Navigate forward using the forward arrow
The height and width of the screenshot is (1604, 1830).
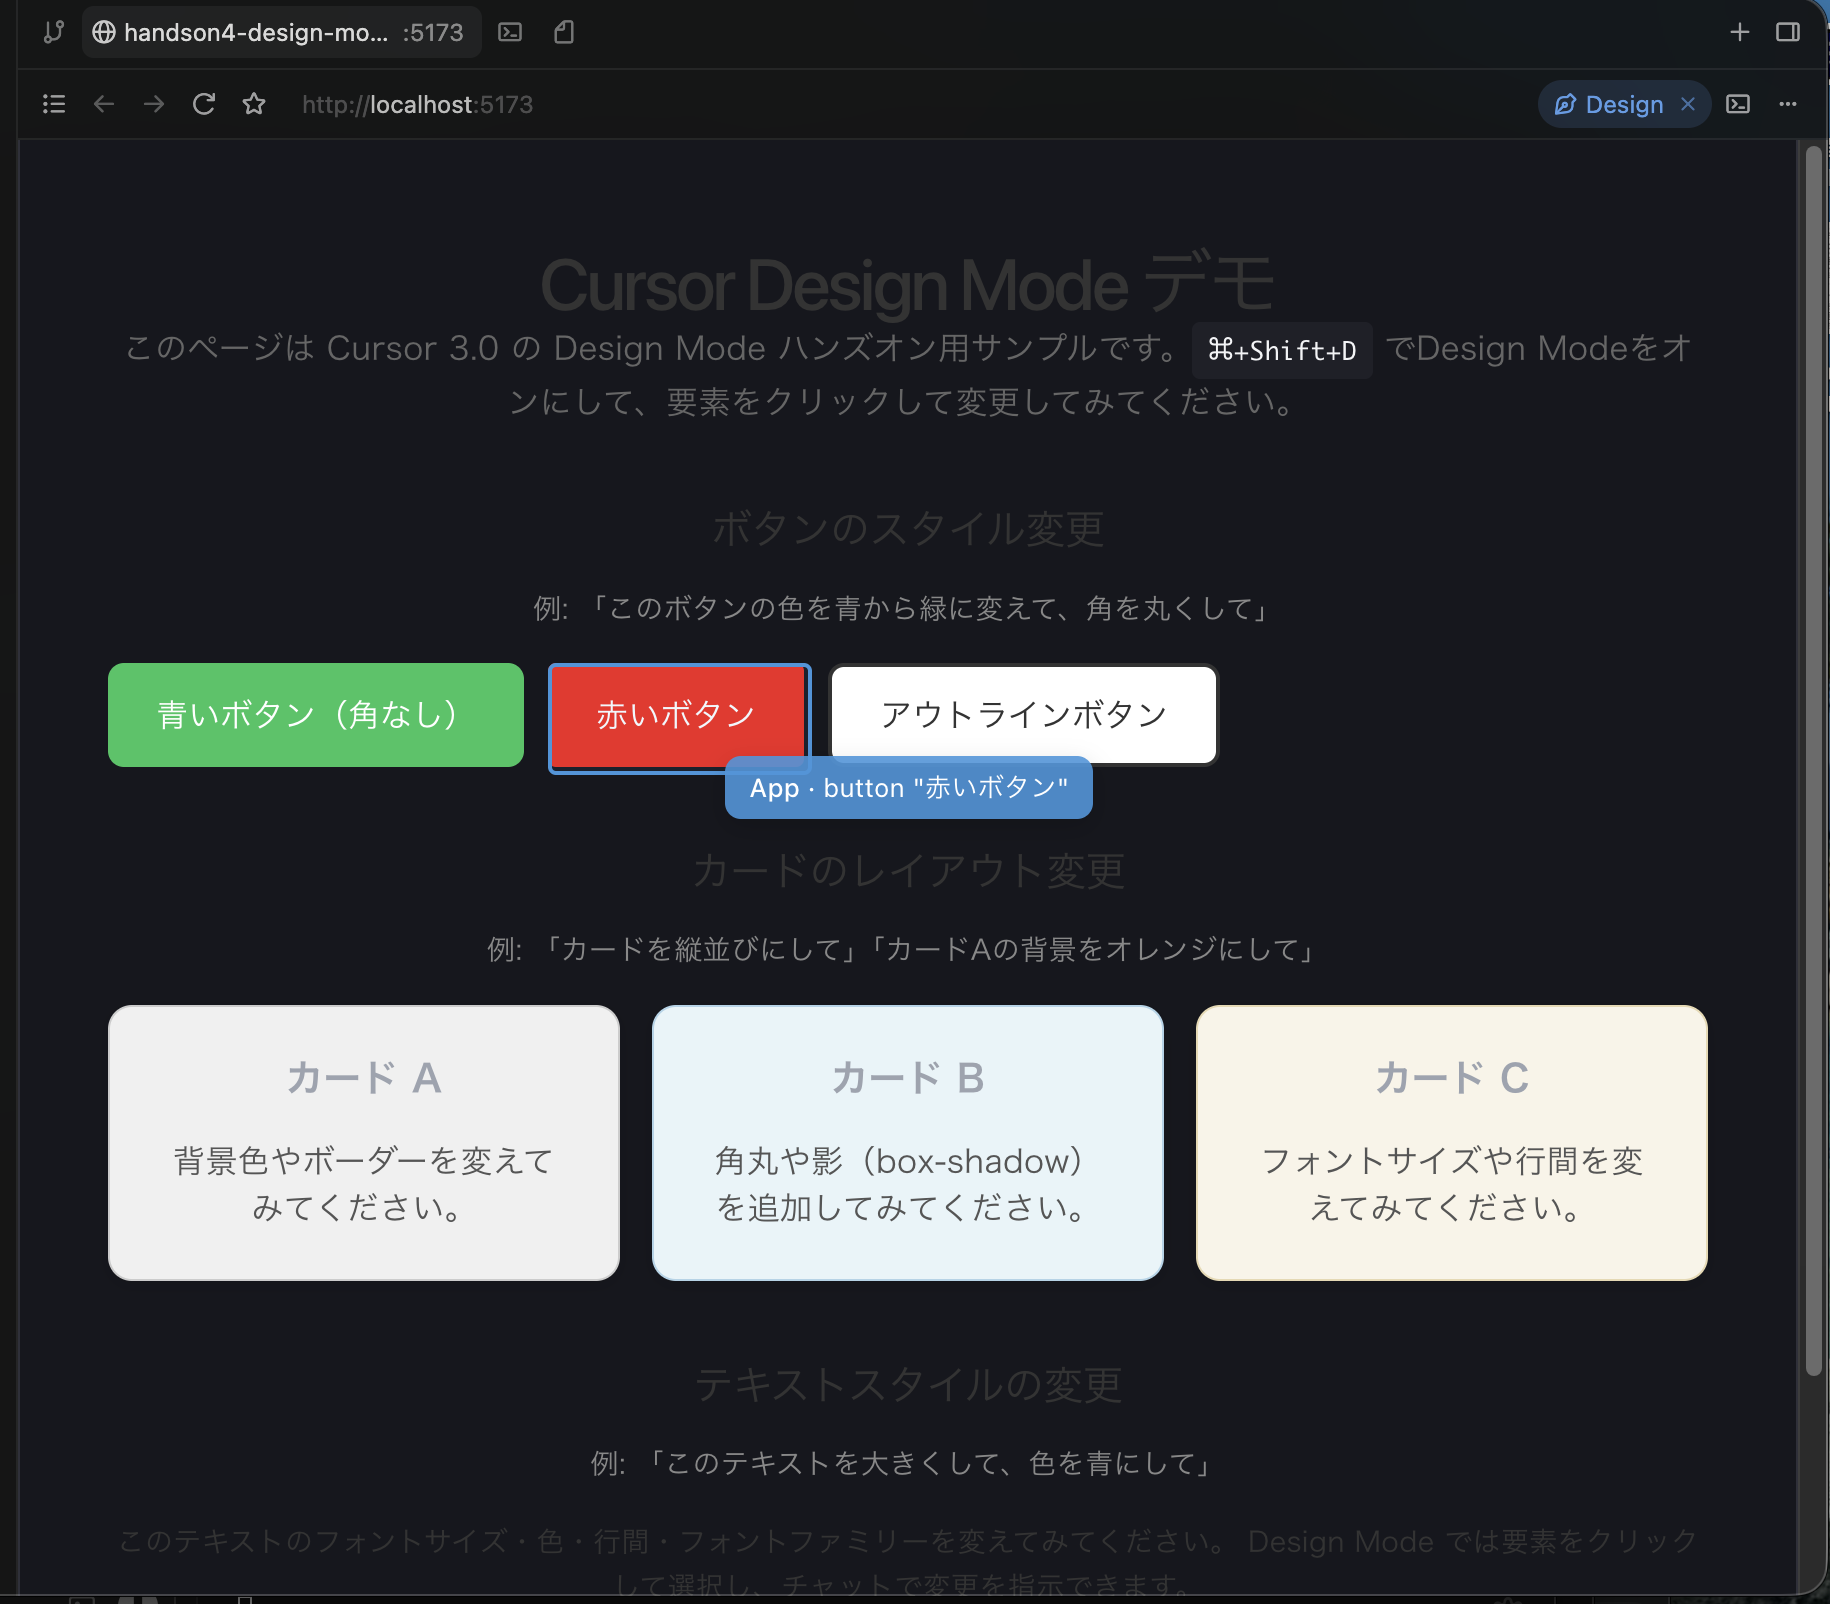[154, 104]
